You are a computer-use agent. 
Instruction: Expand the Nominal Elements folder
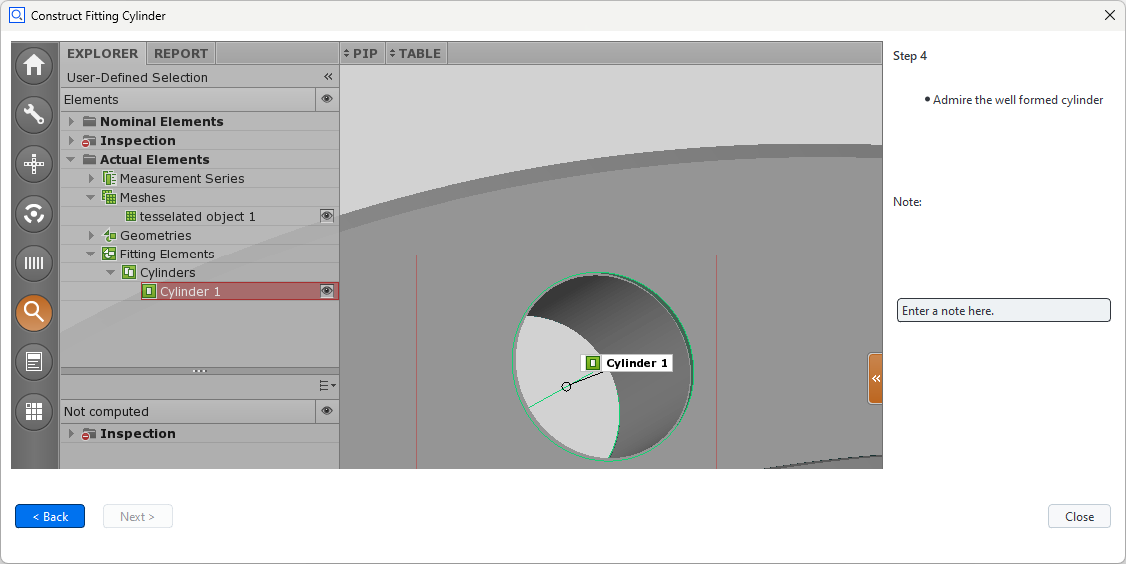71,122
